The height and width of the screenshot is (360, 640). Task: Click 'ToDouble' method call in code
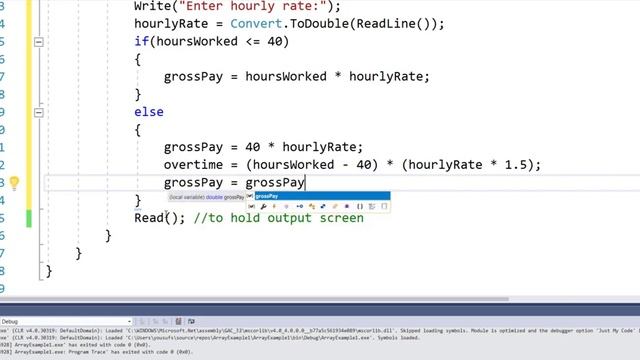click(319, 24)
